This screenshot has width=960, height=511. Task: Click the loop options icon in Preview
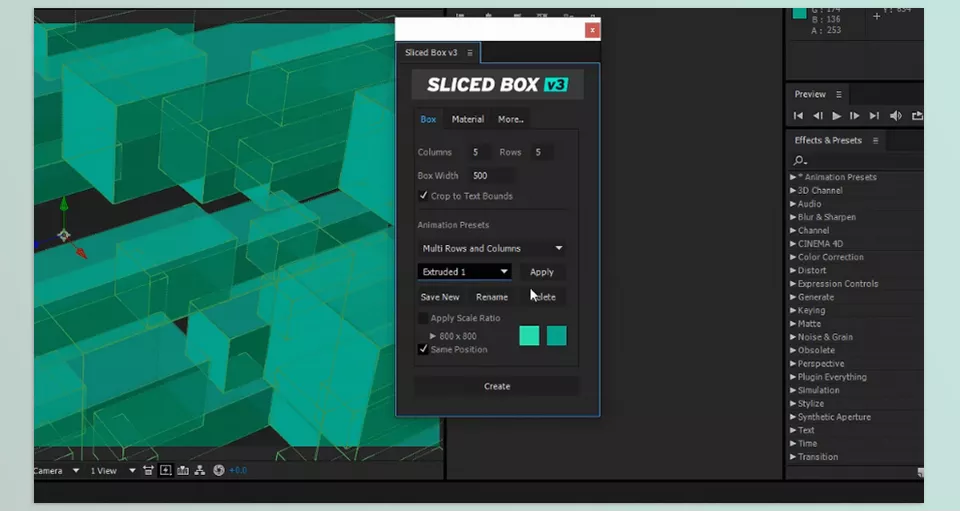pyautogui.click(x=917, y=116)
